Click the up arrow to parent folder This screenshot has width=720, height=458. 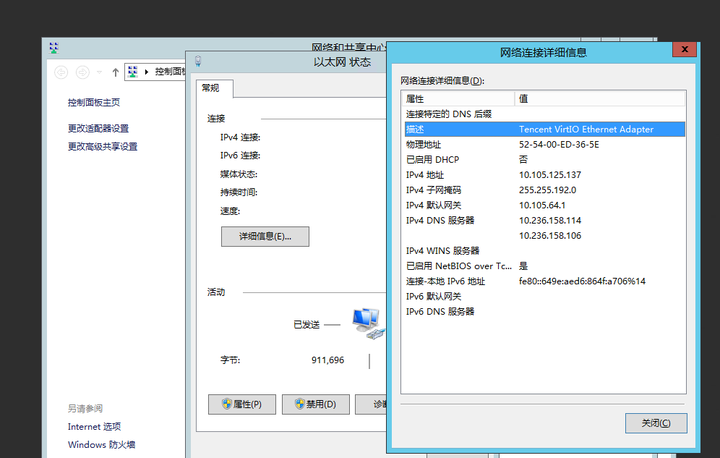pyautogui.click(x=115, y=72)
